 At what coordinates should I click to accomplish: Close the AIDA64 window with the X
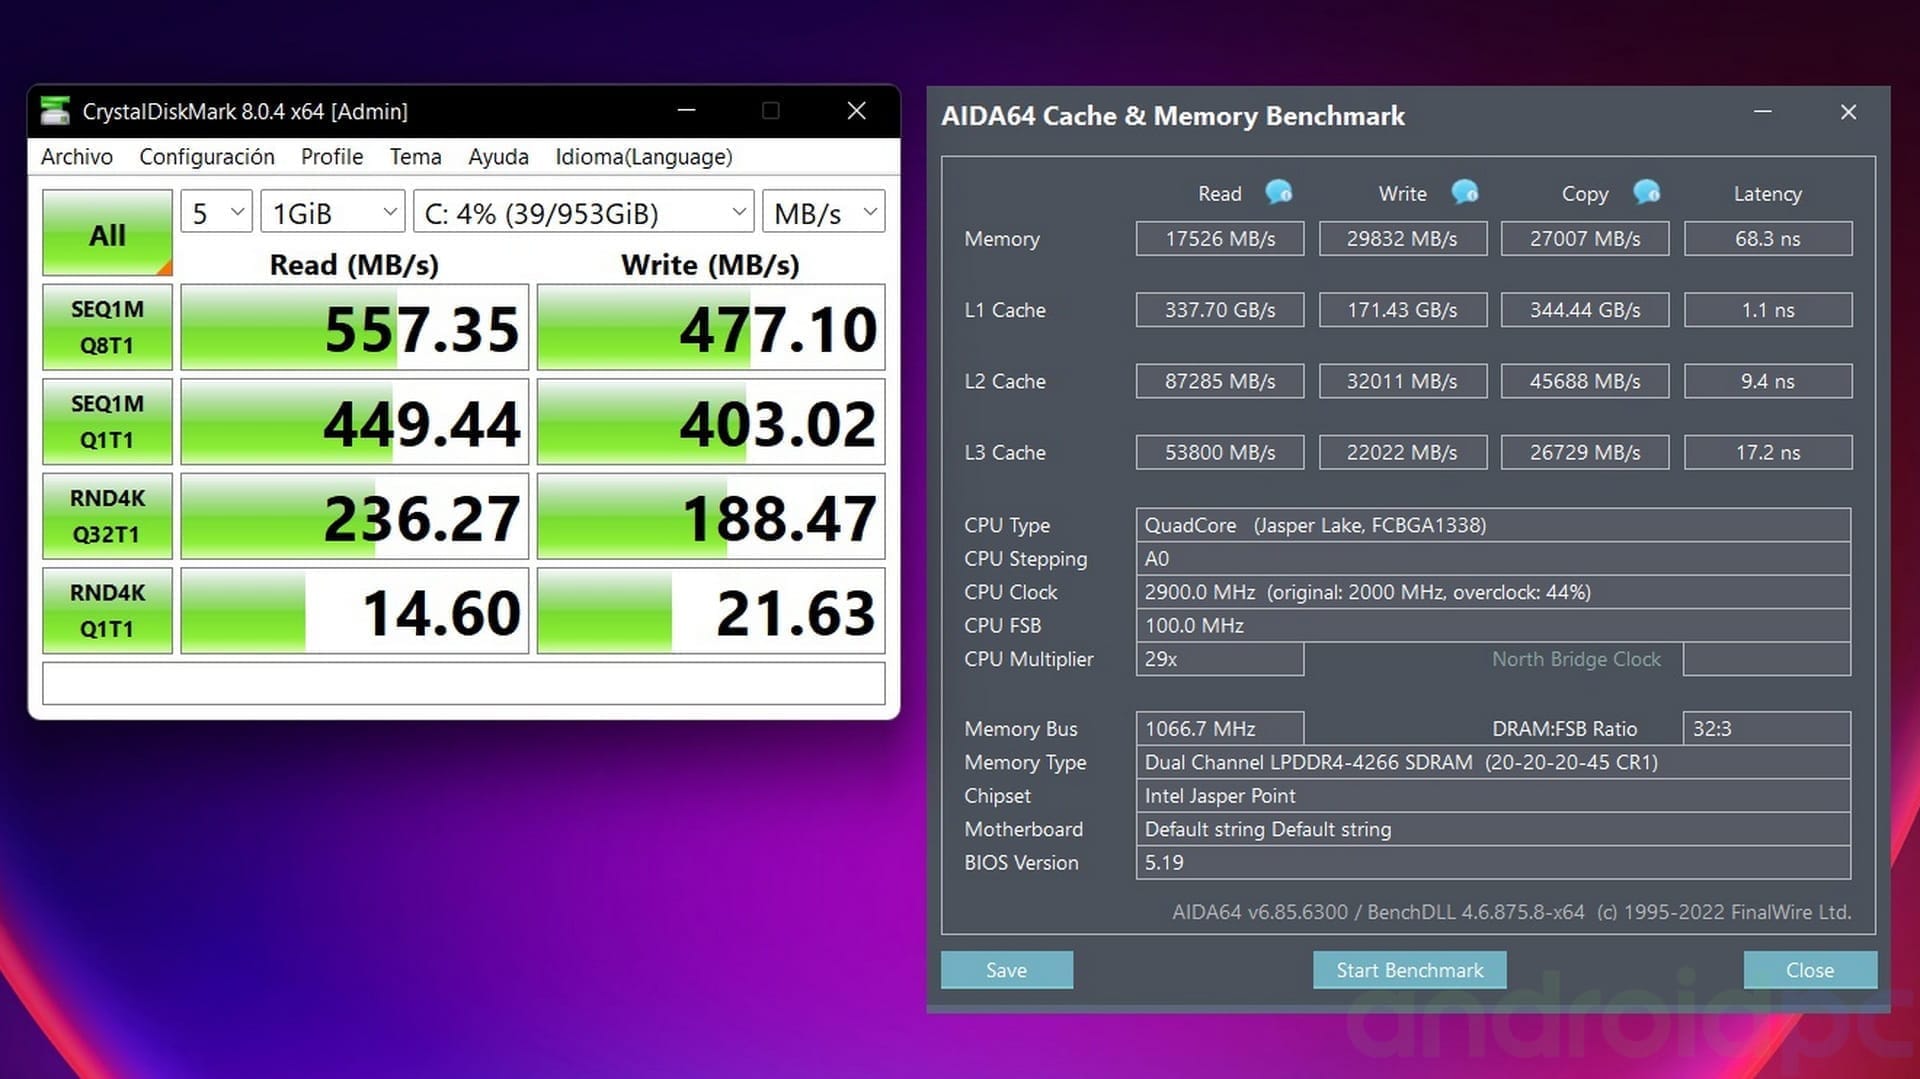click(1848, 112)
